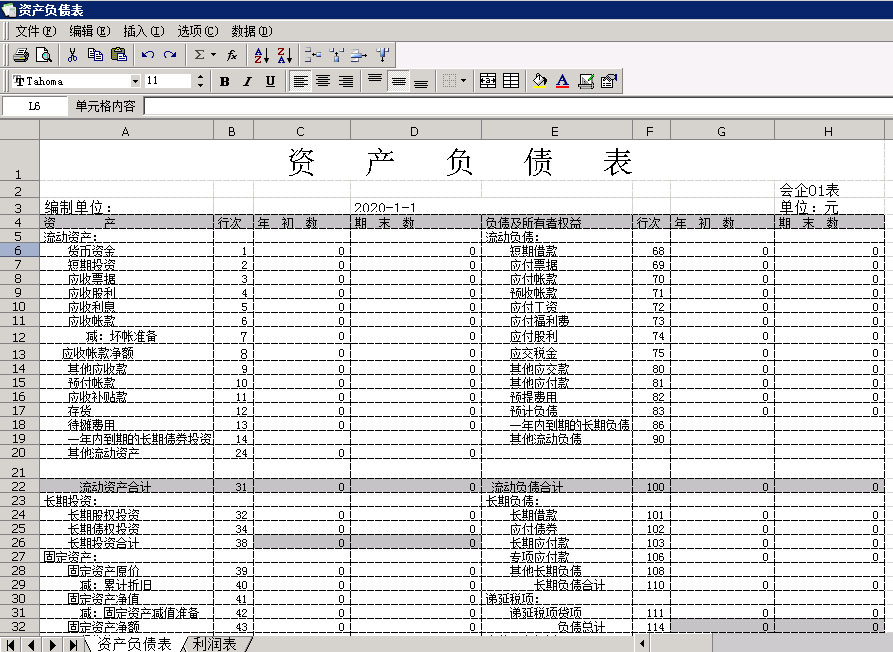This screenshot has width=893, height=652.
Task: Click the Print icon in the toolbar
Action: tap(21, 55)
